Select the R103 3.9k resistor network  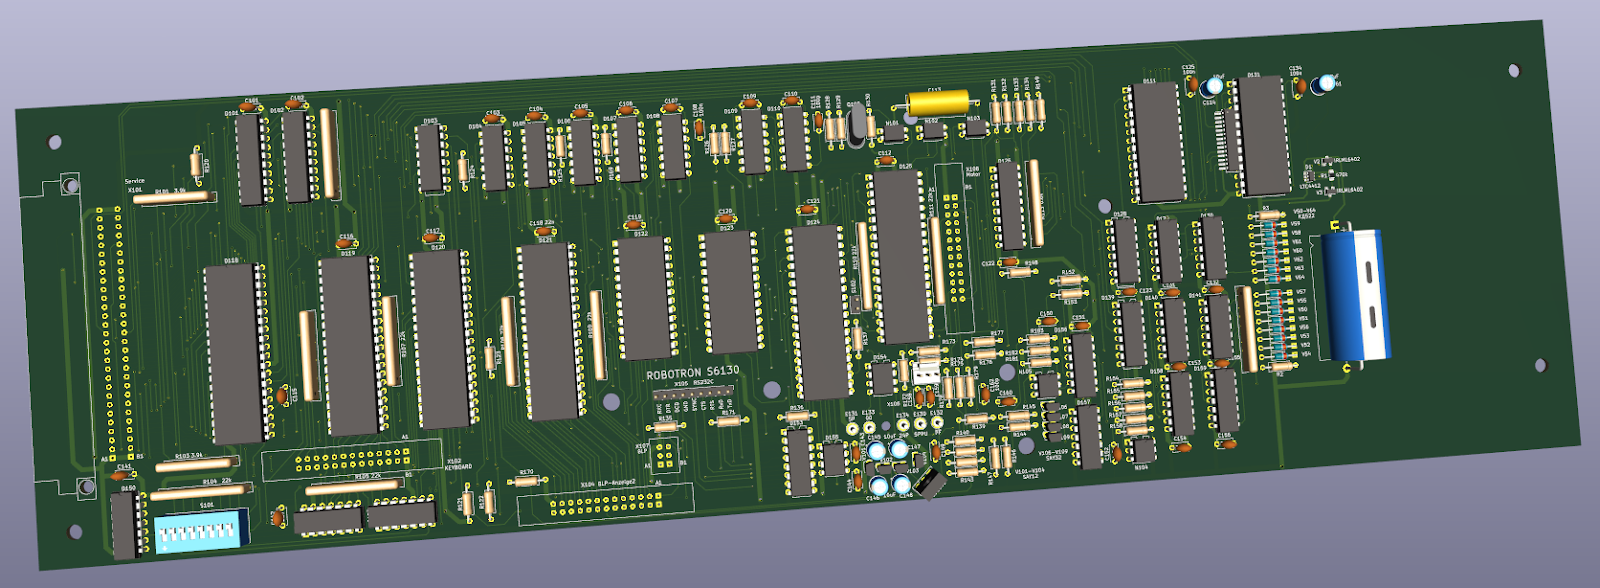195,465
